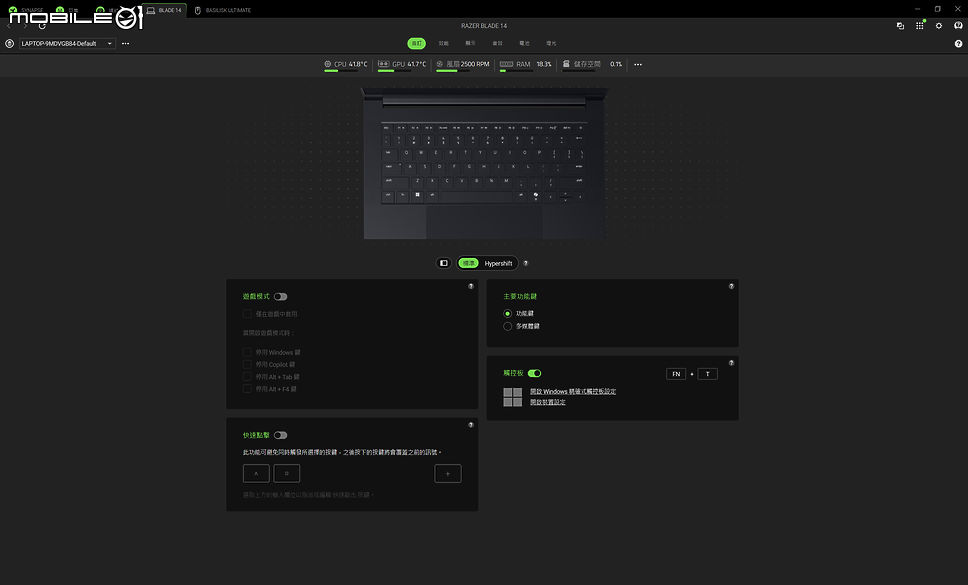Open the device settings link below it
Image resolution: width=968 pixels, height=585 pixels.
(x=548, y=402)
